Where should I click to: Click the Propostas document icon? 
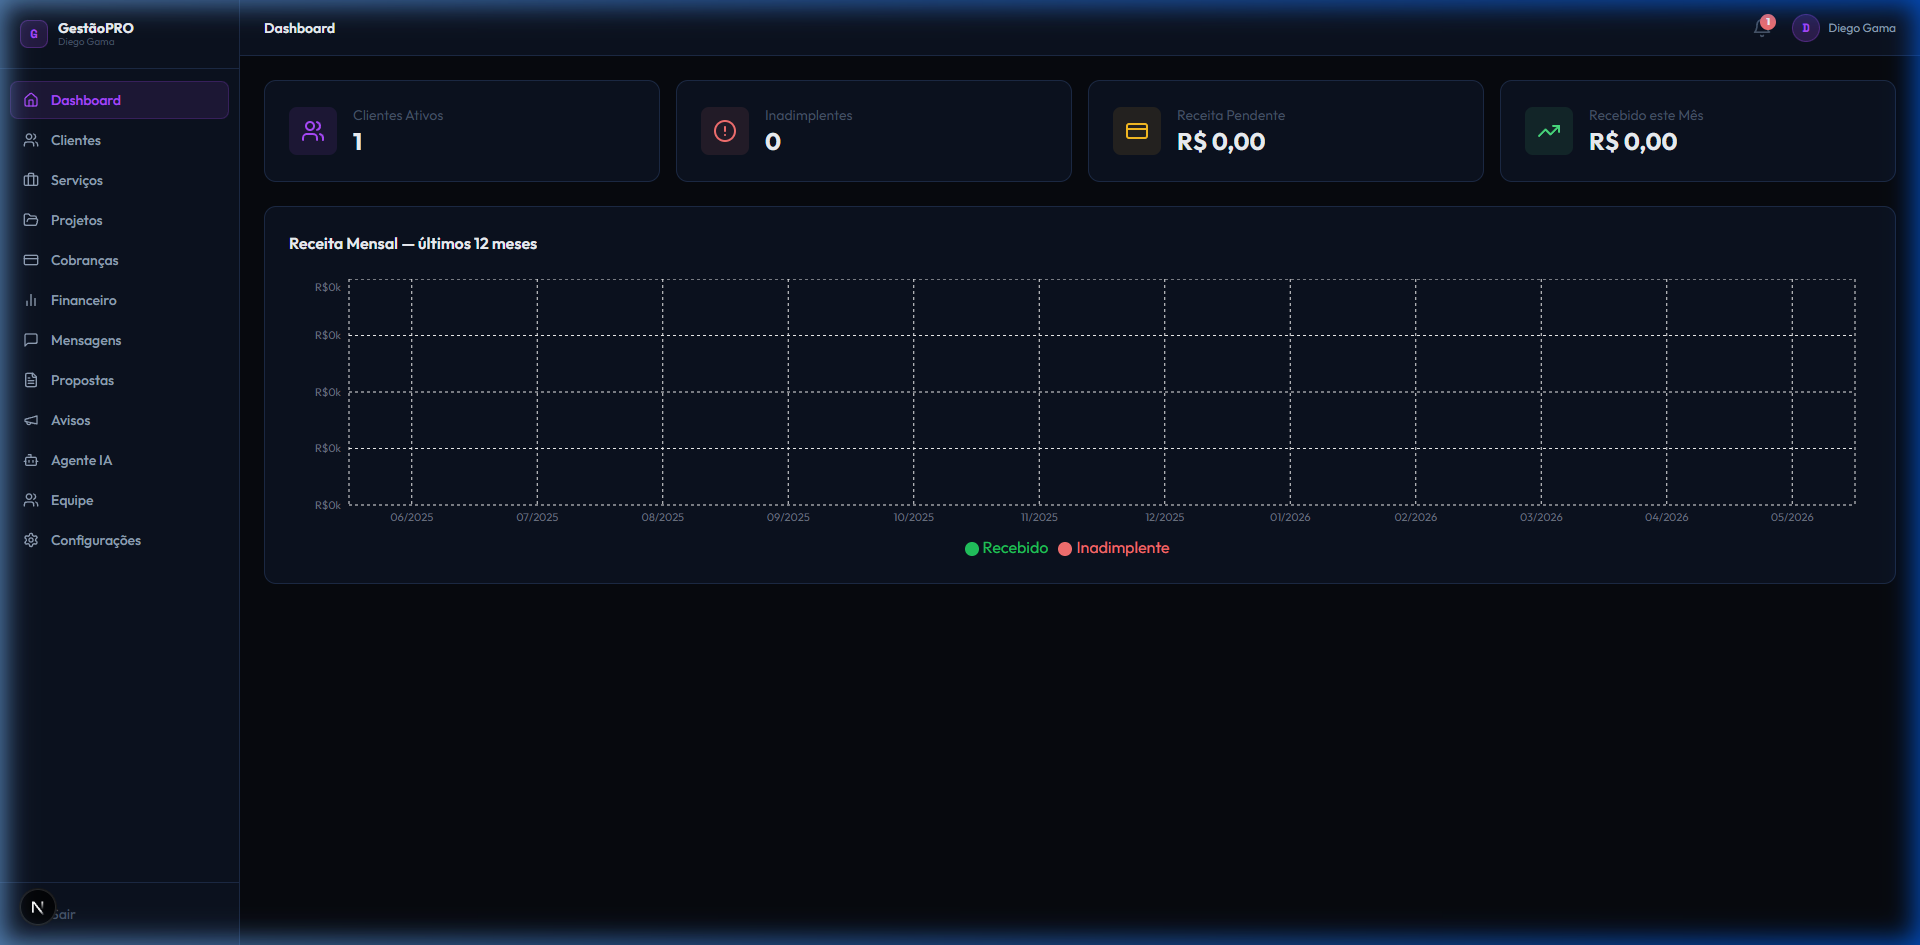pos(31,380)
